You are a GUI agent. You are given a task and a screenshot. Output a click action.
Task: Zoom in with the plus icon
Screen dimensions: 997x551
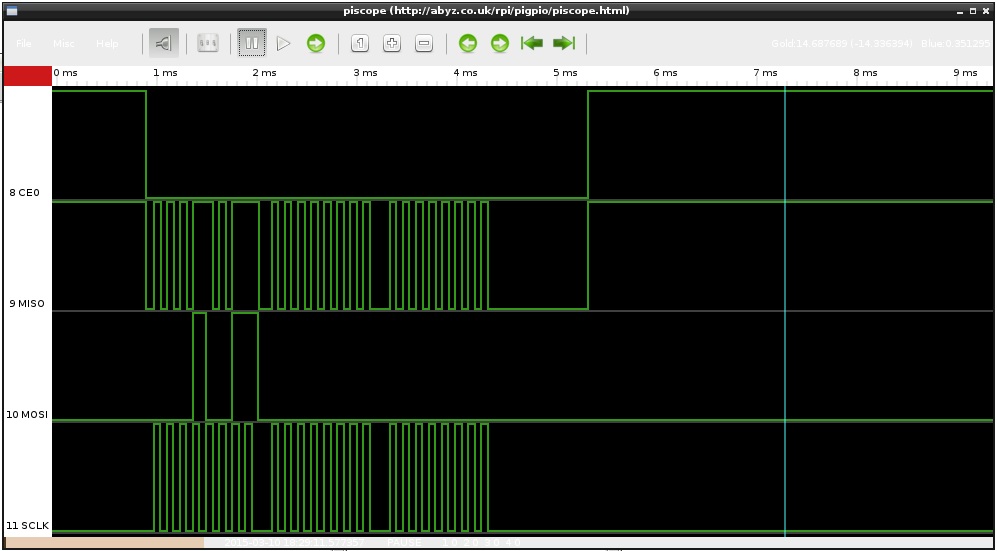pyautogui.click(x=392, y=43)
